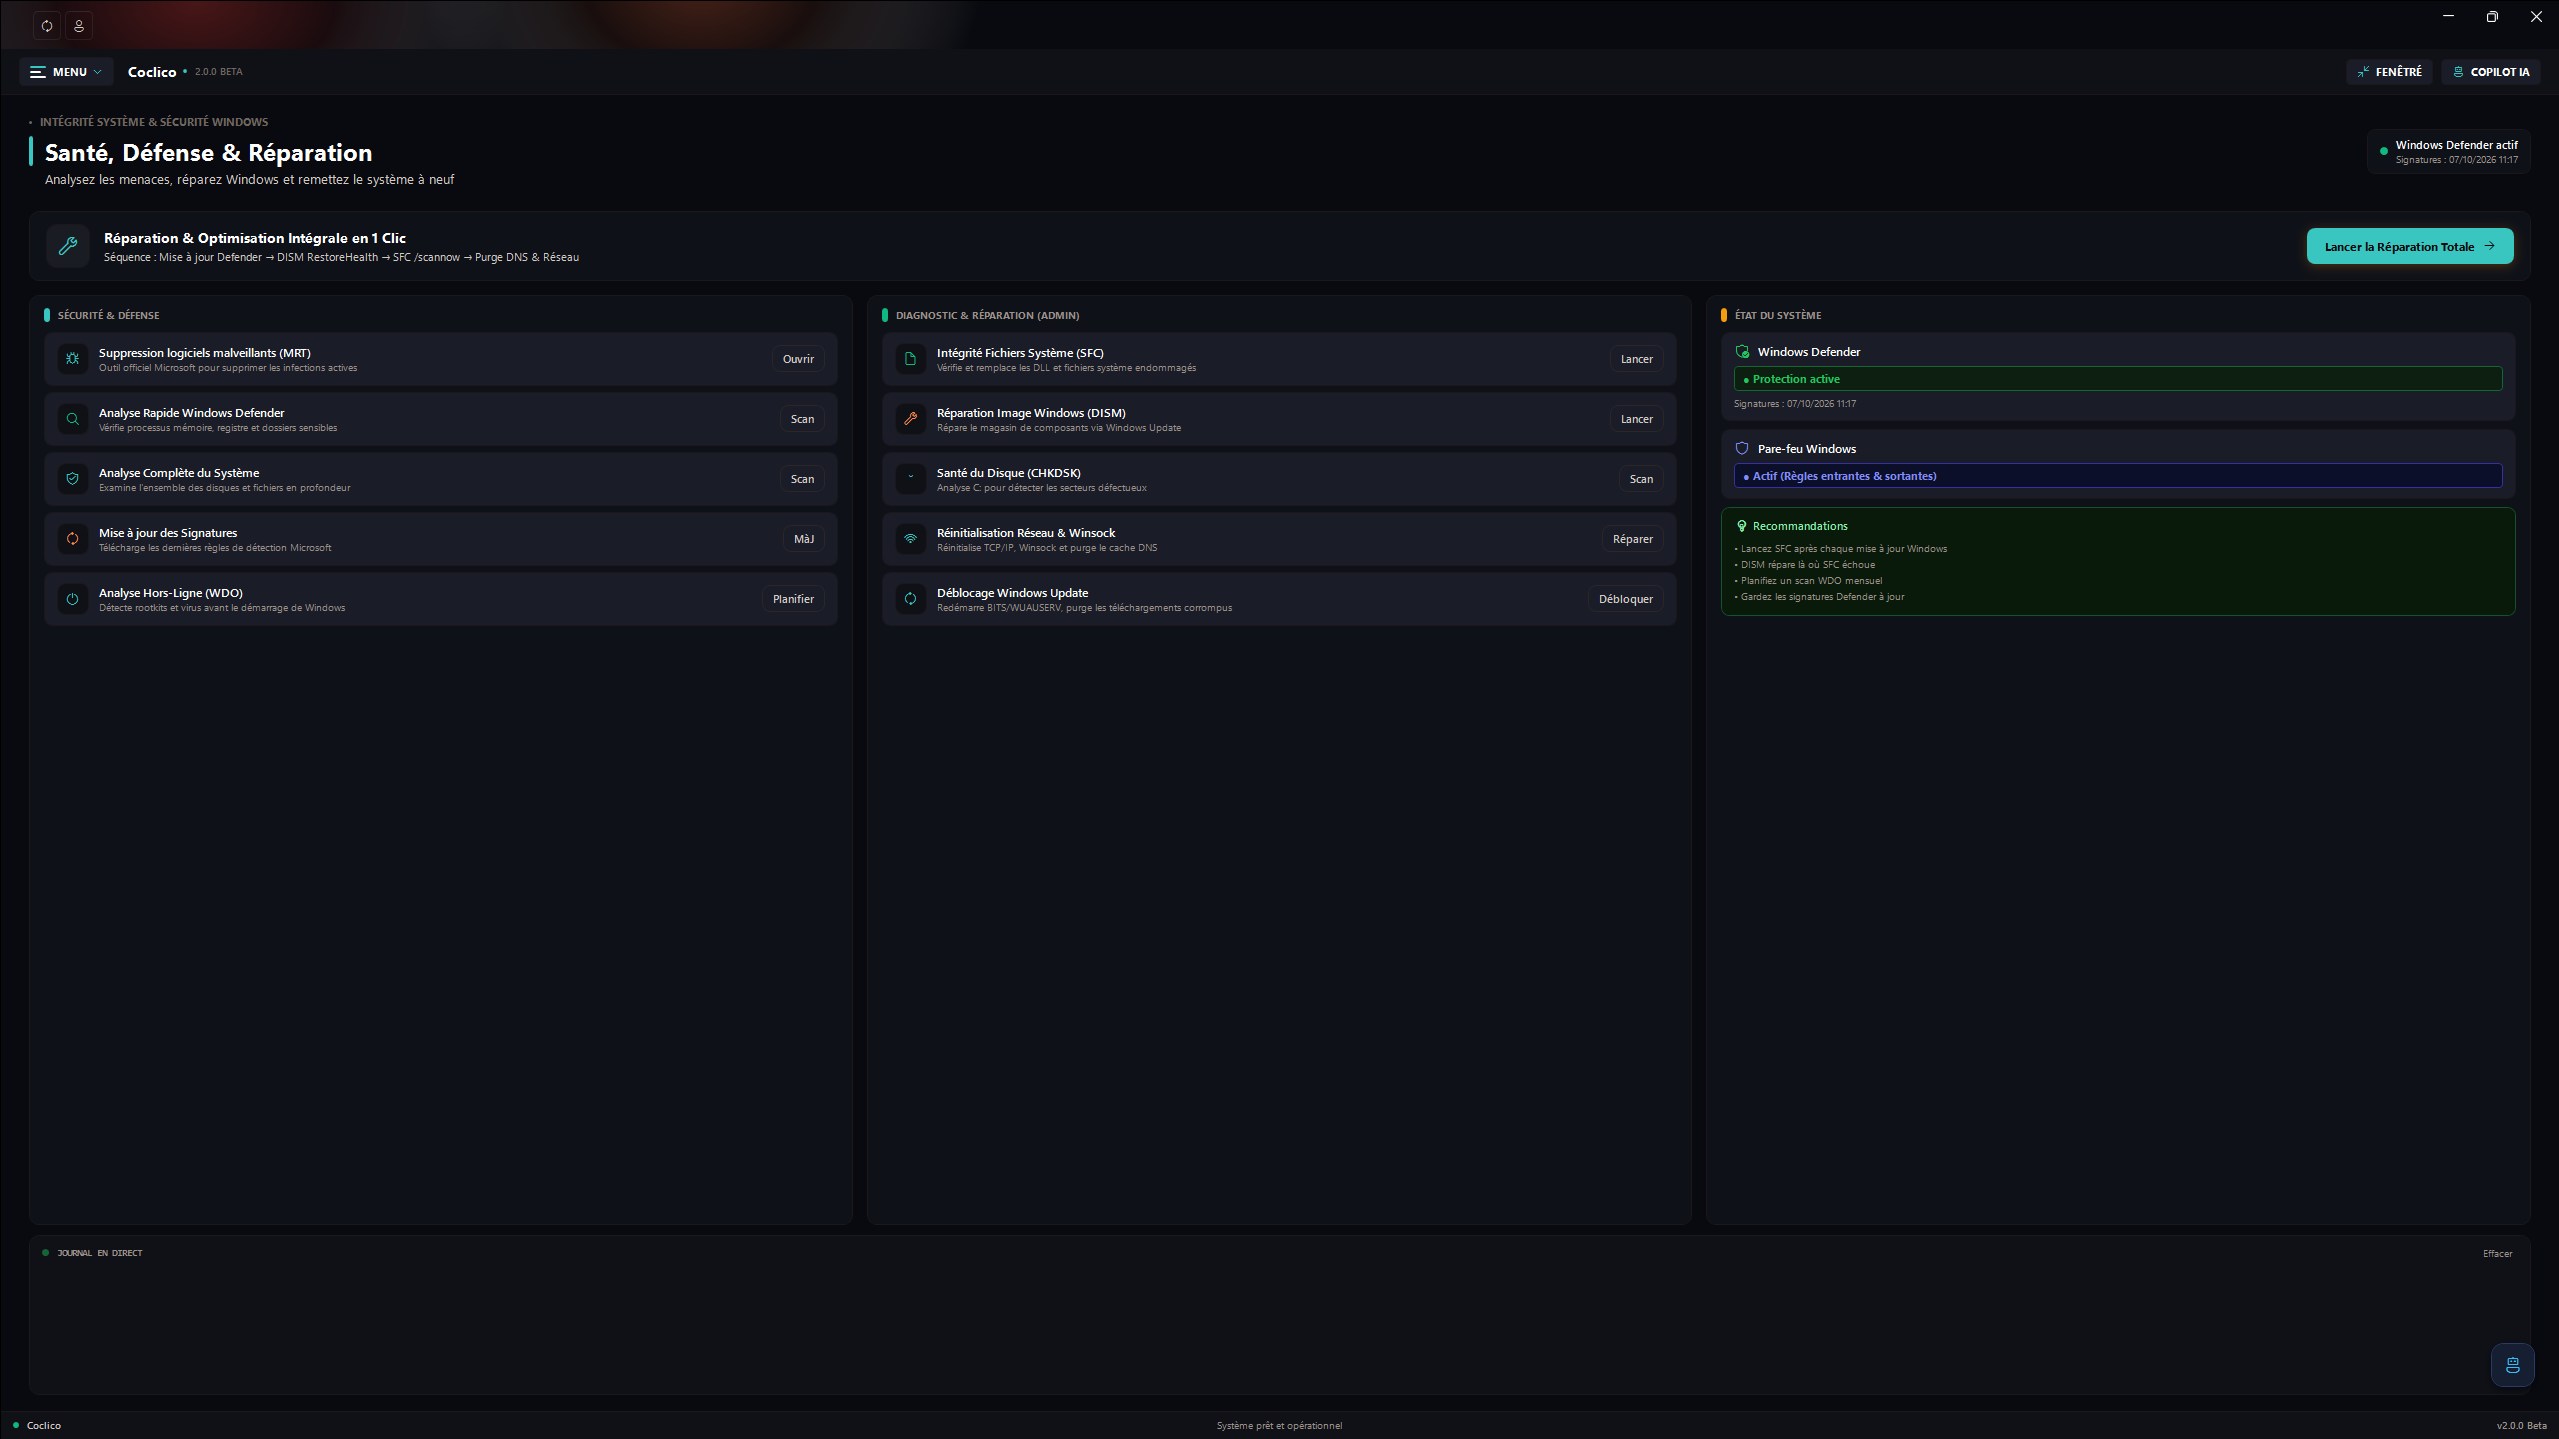Viewport: 2559px width, 1439px height.
Task: Click the shield icon for Analyse Complète du Système
Action: pos(72,479)
